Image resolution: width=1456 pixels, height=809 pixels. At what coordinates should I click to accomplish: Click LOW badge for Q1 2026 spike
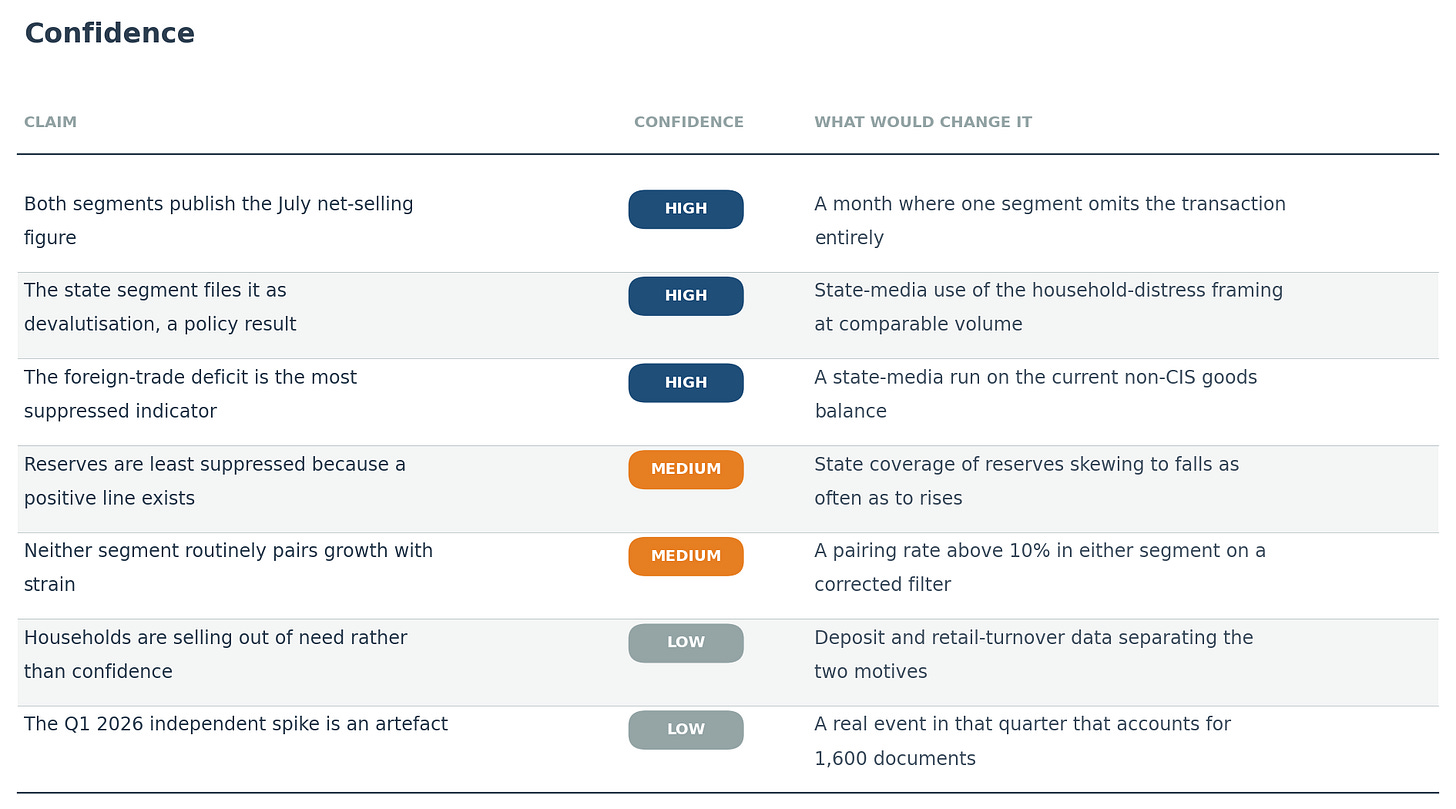pos(686,730)
